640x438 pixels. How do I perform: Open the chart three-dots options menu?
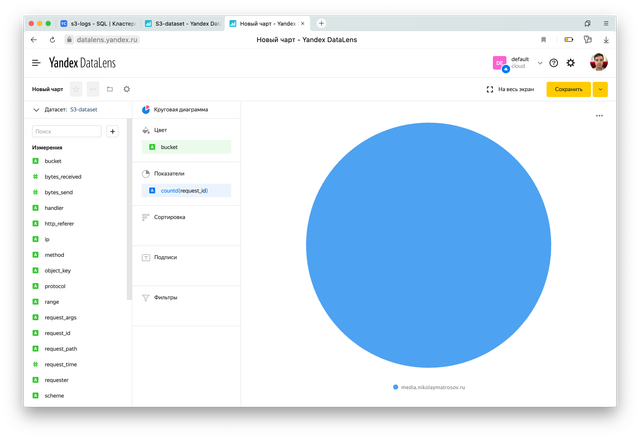(x=599, y=116)
